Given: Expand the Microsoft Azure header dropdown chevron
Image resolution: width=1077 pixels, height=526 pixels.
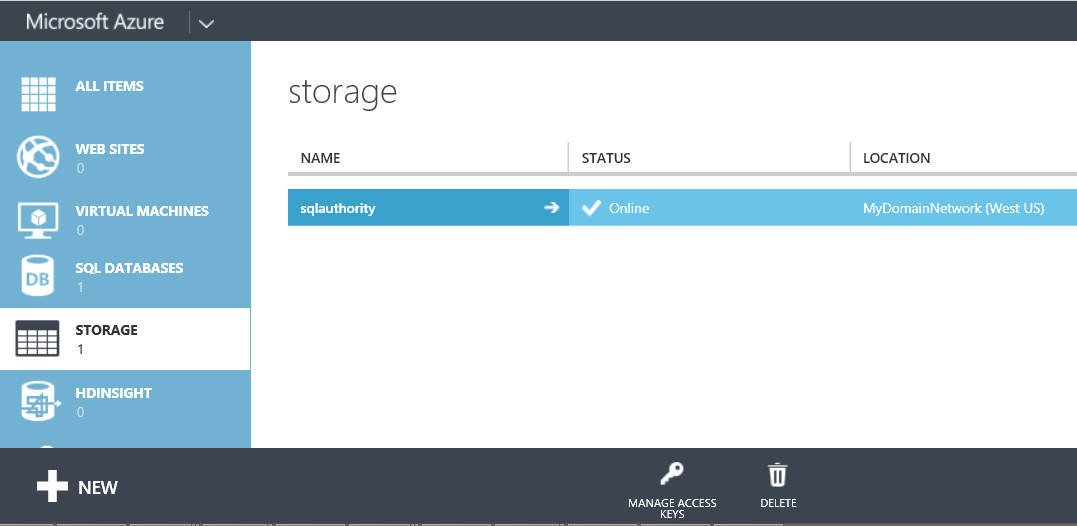Looking at the screenshot, I should click(206, 23).
